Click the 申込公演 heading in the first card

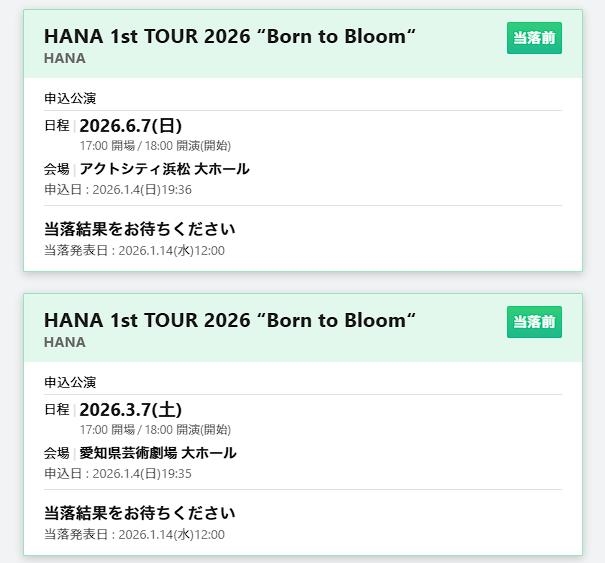coord(70,98)
